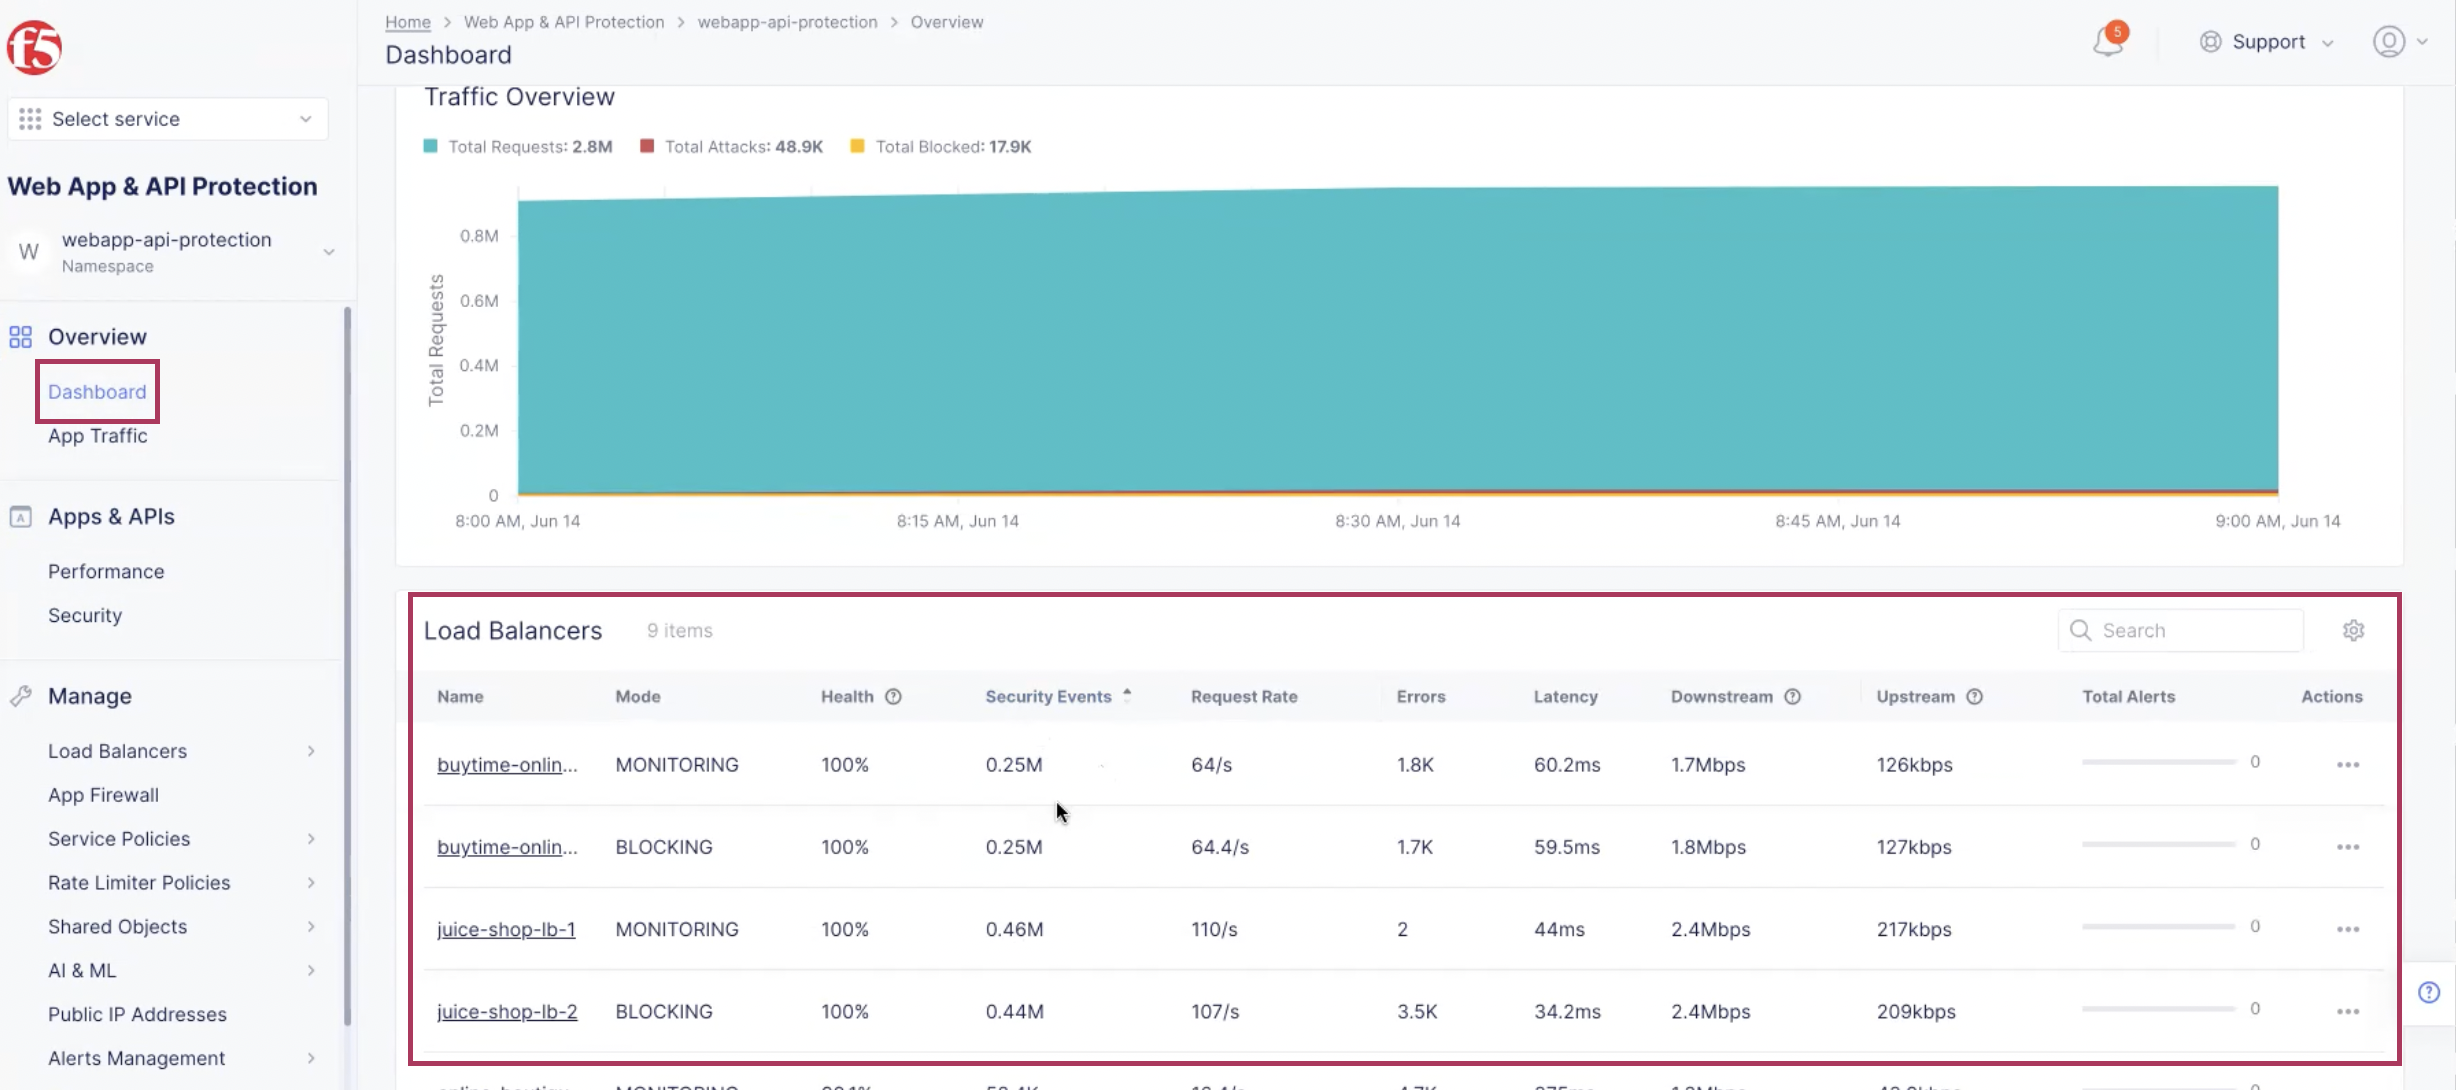Open Public IP Addresses in sidebar

(x=137, y=1014)
